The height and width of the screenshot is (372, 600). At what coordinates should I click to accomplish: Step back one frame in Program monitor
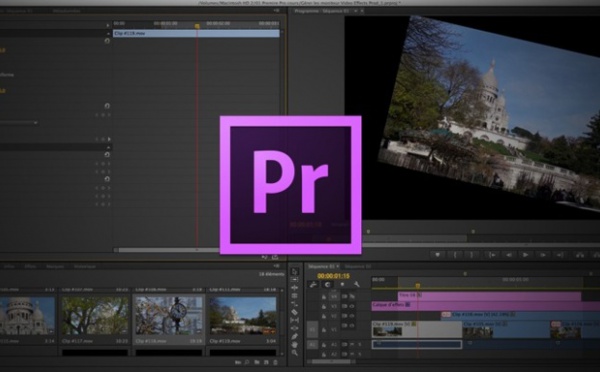pyautogui.click(x=509, y=255)
